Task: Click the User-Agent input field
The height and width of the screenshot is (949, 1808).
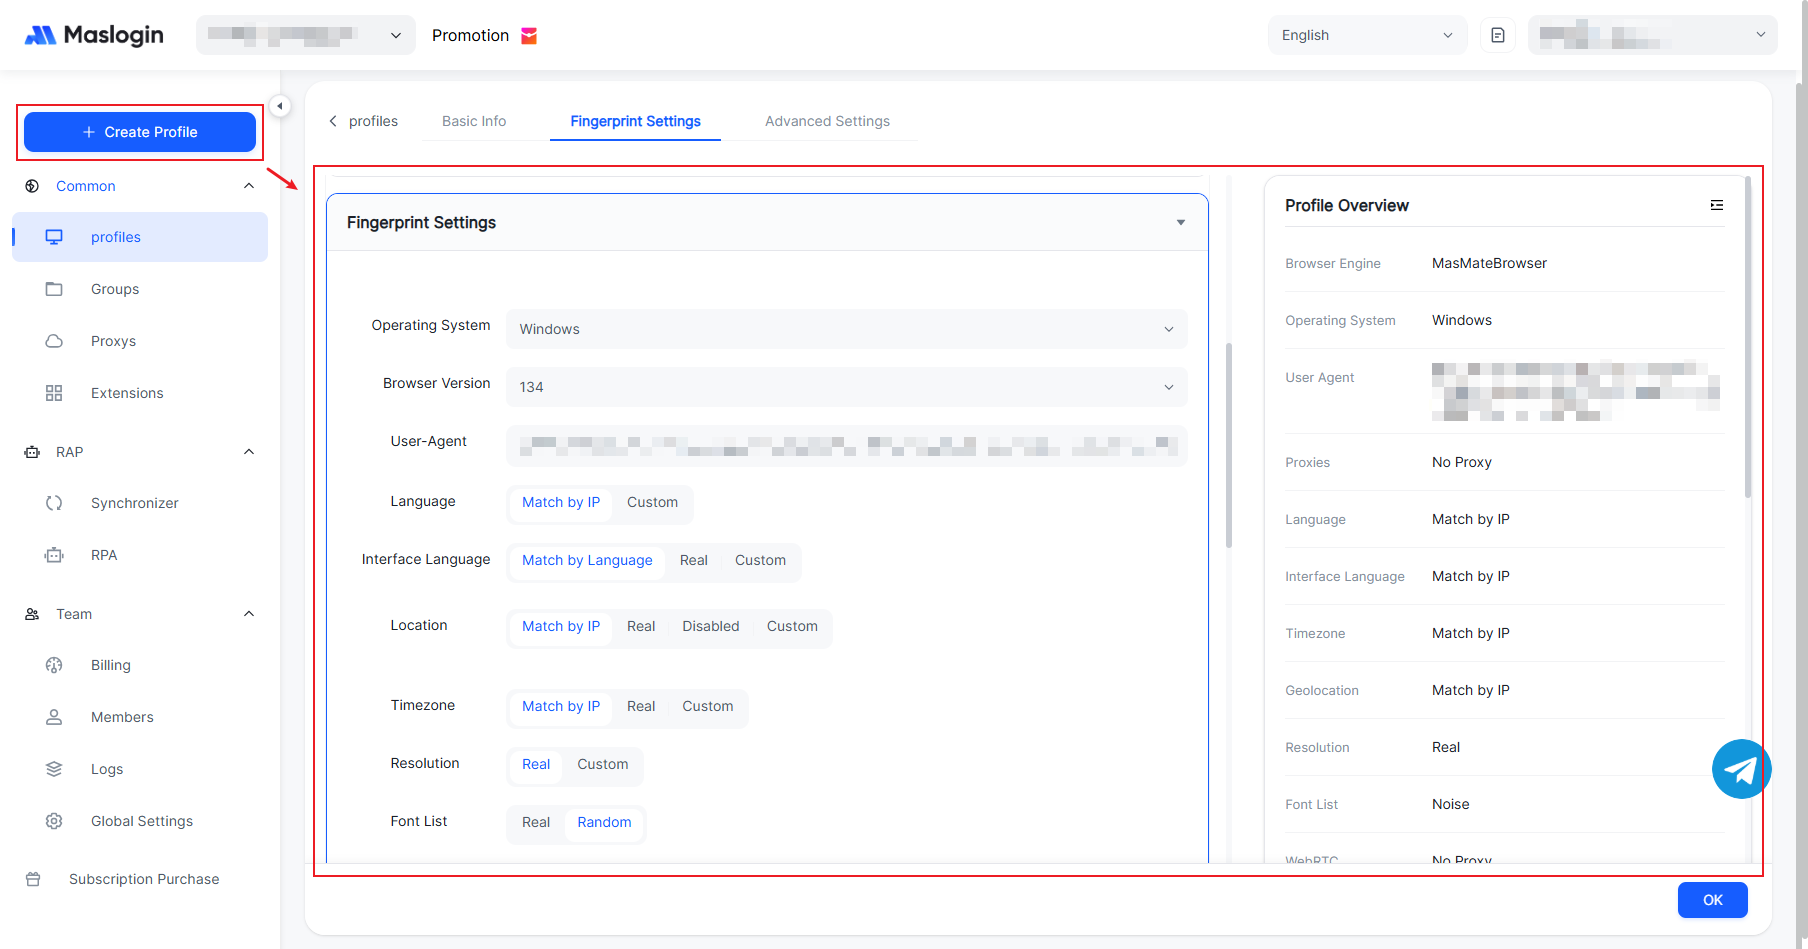Action: [846, 446]
